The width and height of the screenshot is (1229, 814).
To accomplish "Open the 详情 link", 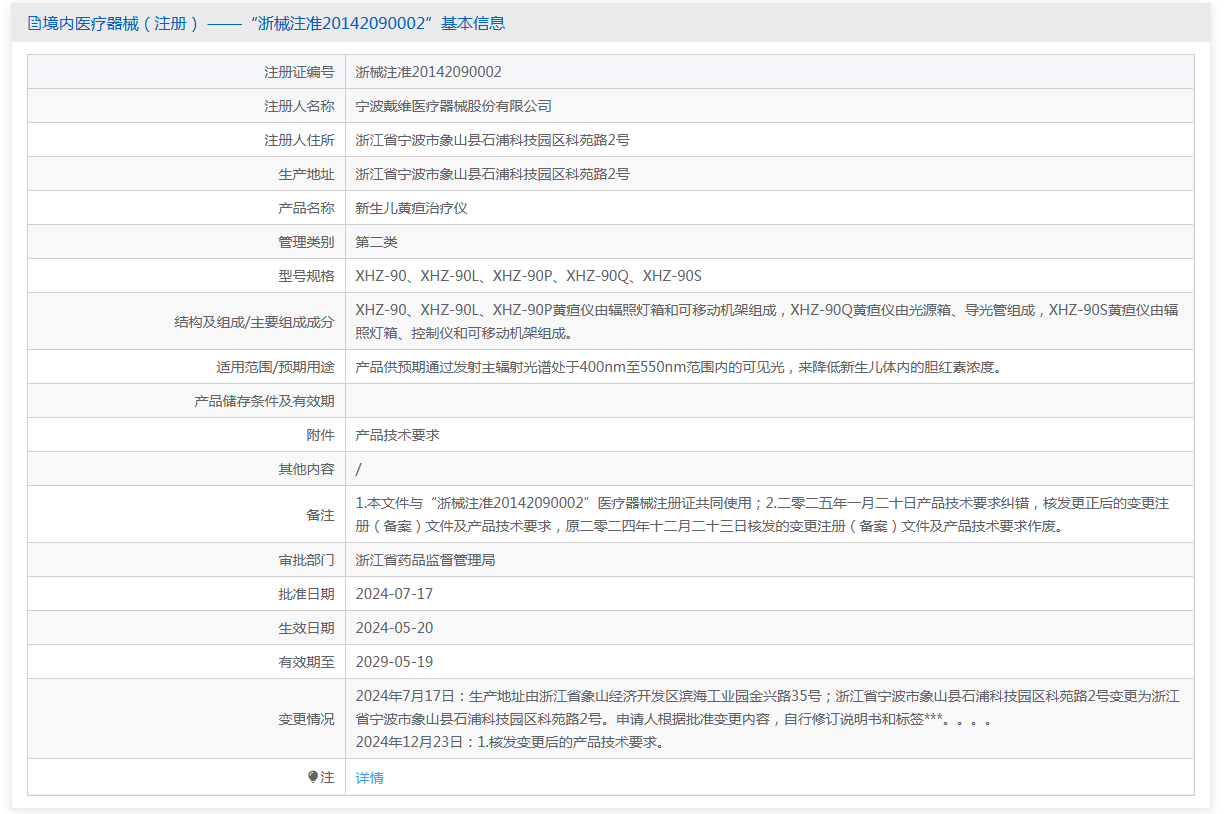I will click(x=369, y=778).
